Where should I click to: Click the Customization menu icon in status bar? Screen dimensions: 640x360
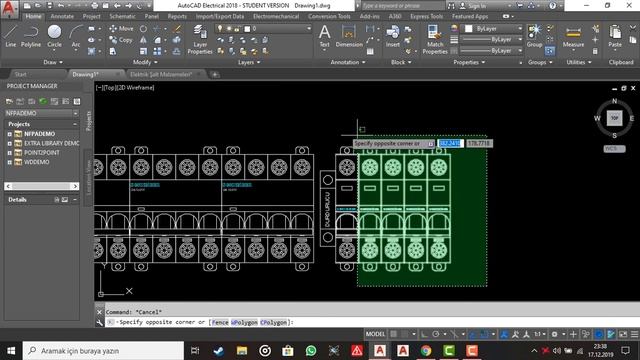coord(634,334)
